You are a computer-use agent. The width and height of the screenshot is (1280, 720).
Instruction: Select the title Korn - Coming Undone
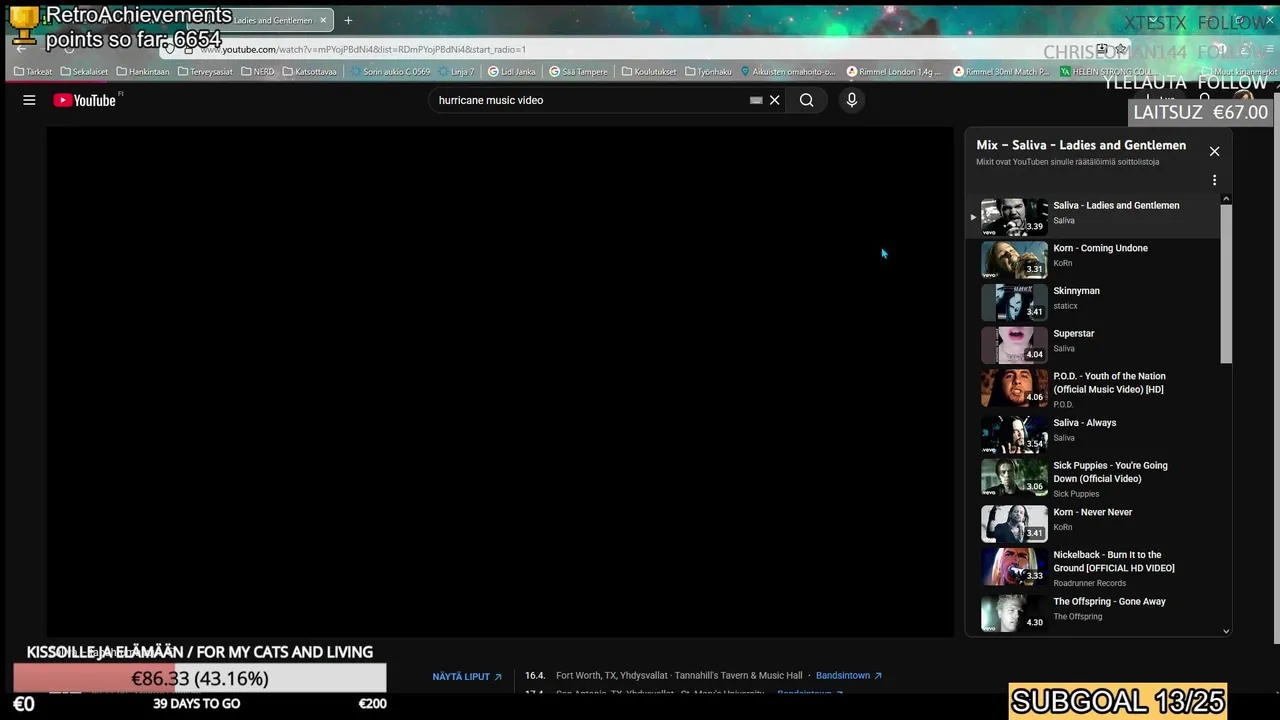[x=1100, y=248]
